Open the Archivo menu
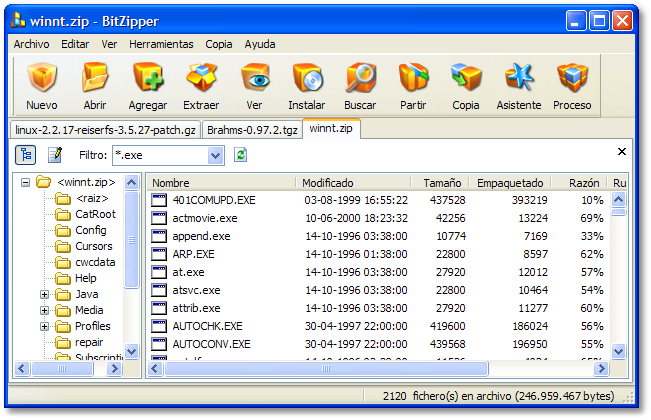651x420 pixels. click(32, 44)
